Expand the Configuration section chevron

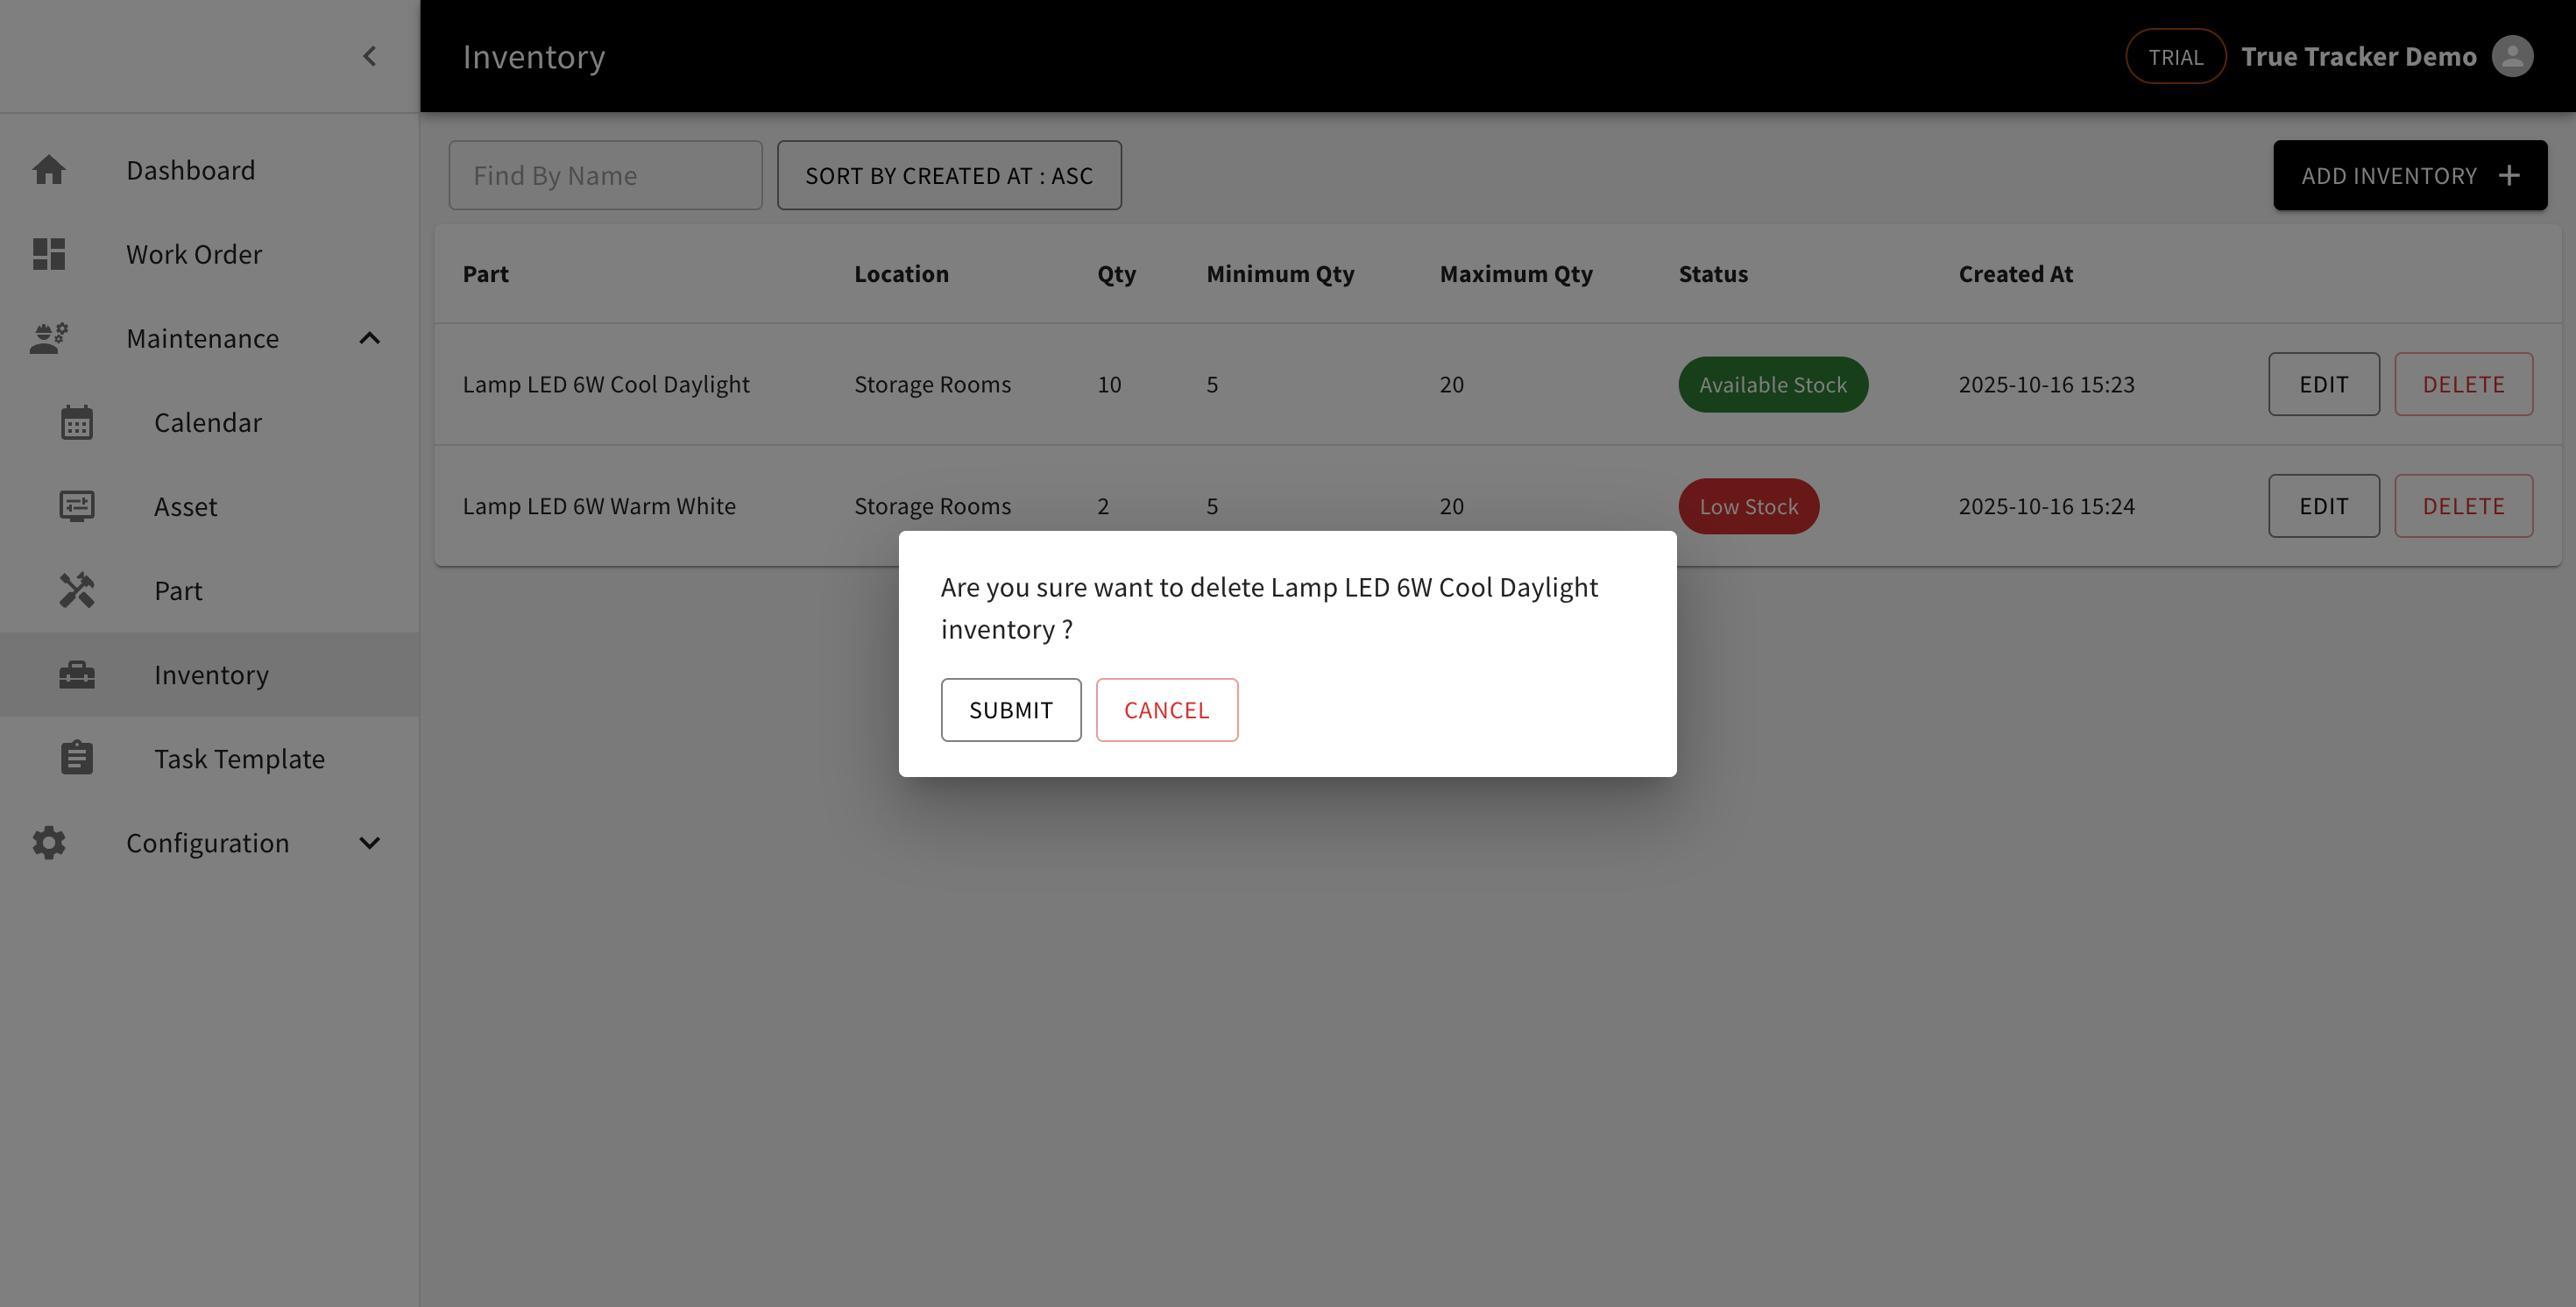pos(369,842)
